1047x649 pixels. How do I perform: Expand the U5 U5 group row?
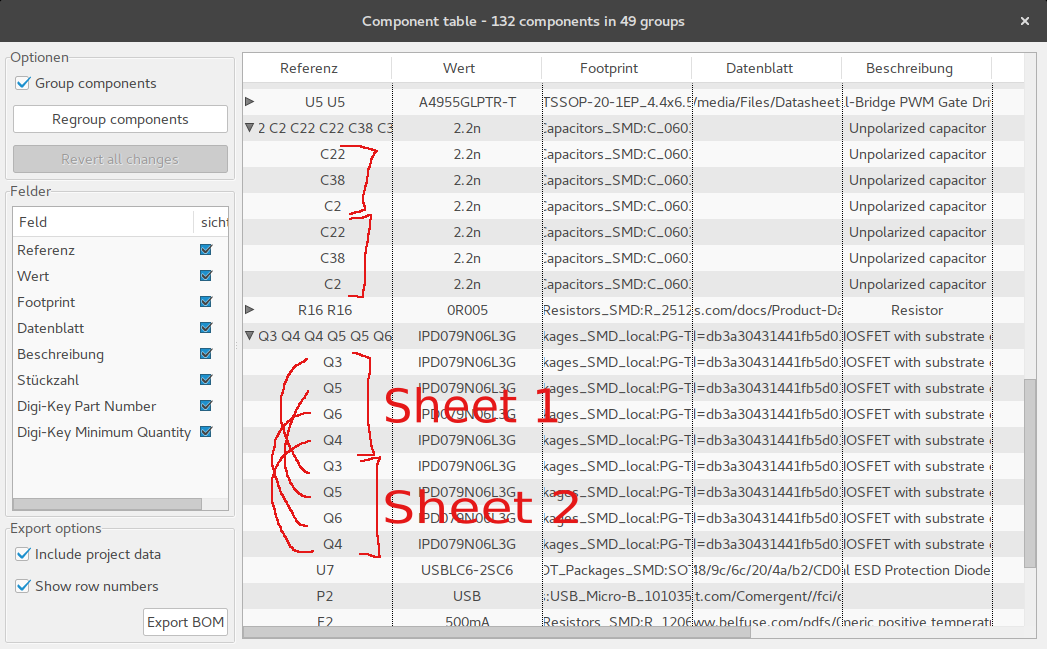coord(250,102)
